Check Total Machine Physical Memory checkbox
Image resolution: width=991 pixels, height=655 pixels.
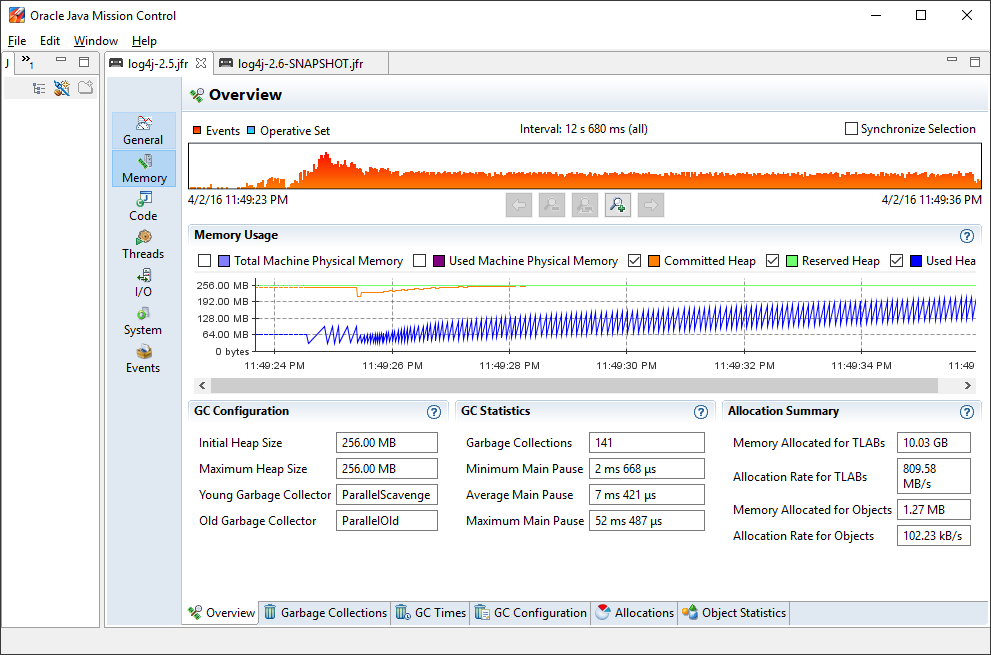pyautogui.click(x=205, y=261)
